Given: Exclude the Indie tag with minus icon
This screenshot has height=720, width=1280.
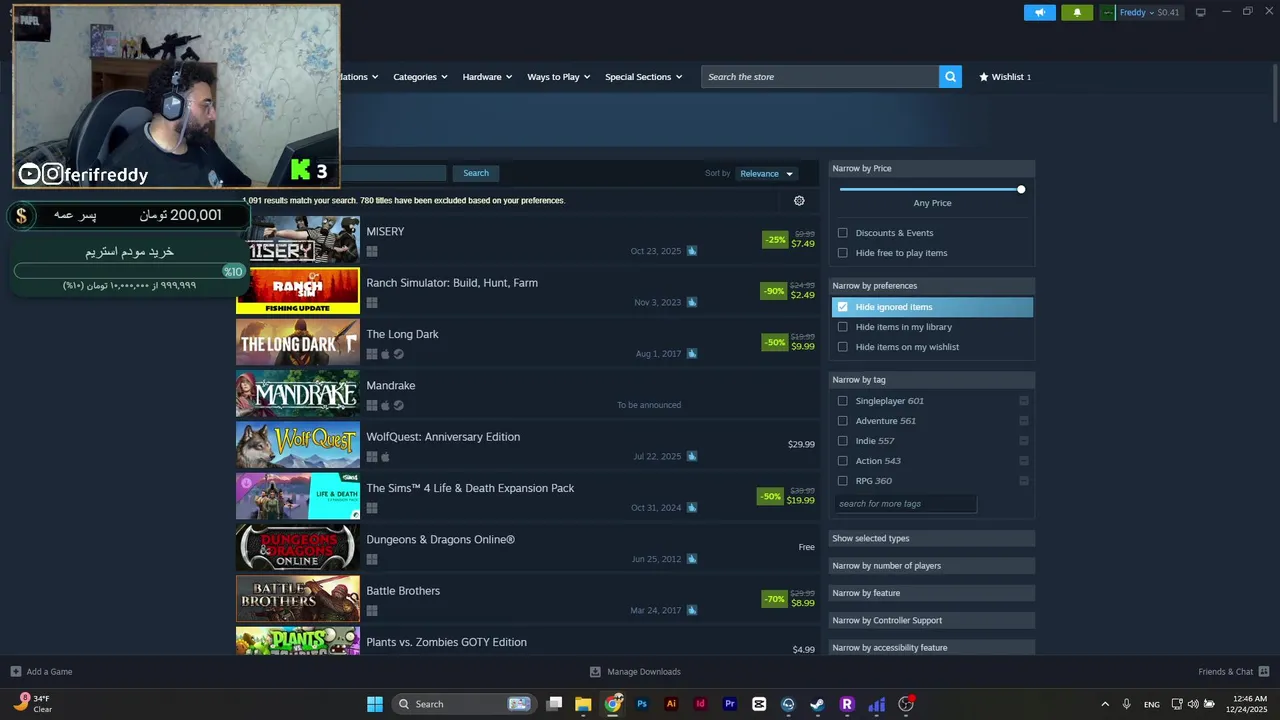Looking at the screenshot, I should point(1024,441).
